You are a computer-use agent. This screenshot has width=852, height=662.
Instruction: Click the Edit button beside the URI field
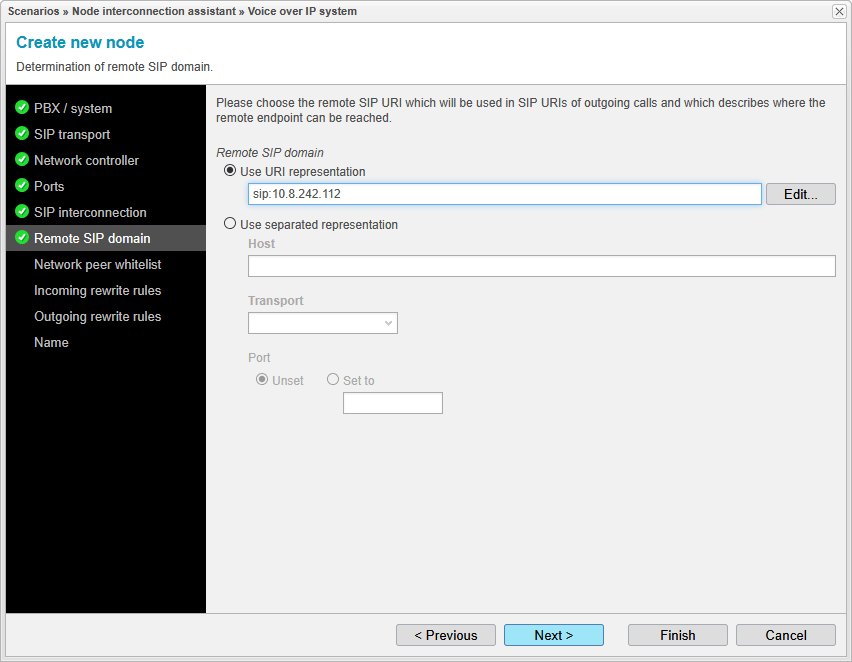coord(800,194)
